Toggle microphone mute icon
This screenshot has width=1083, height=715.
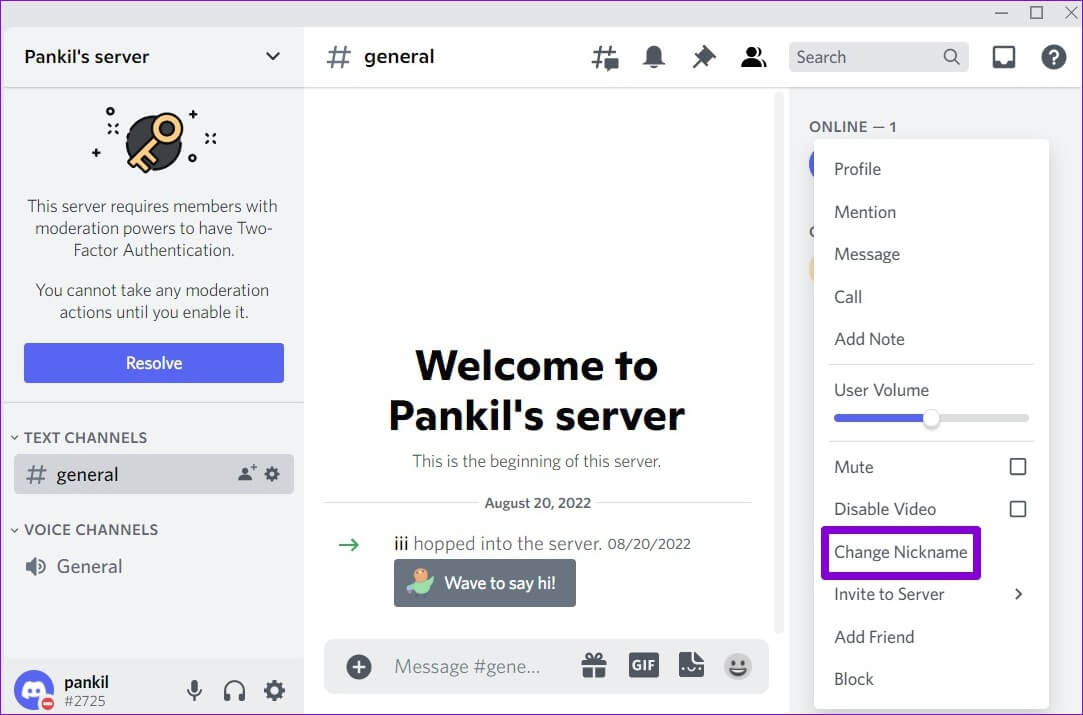[195, 690]
